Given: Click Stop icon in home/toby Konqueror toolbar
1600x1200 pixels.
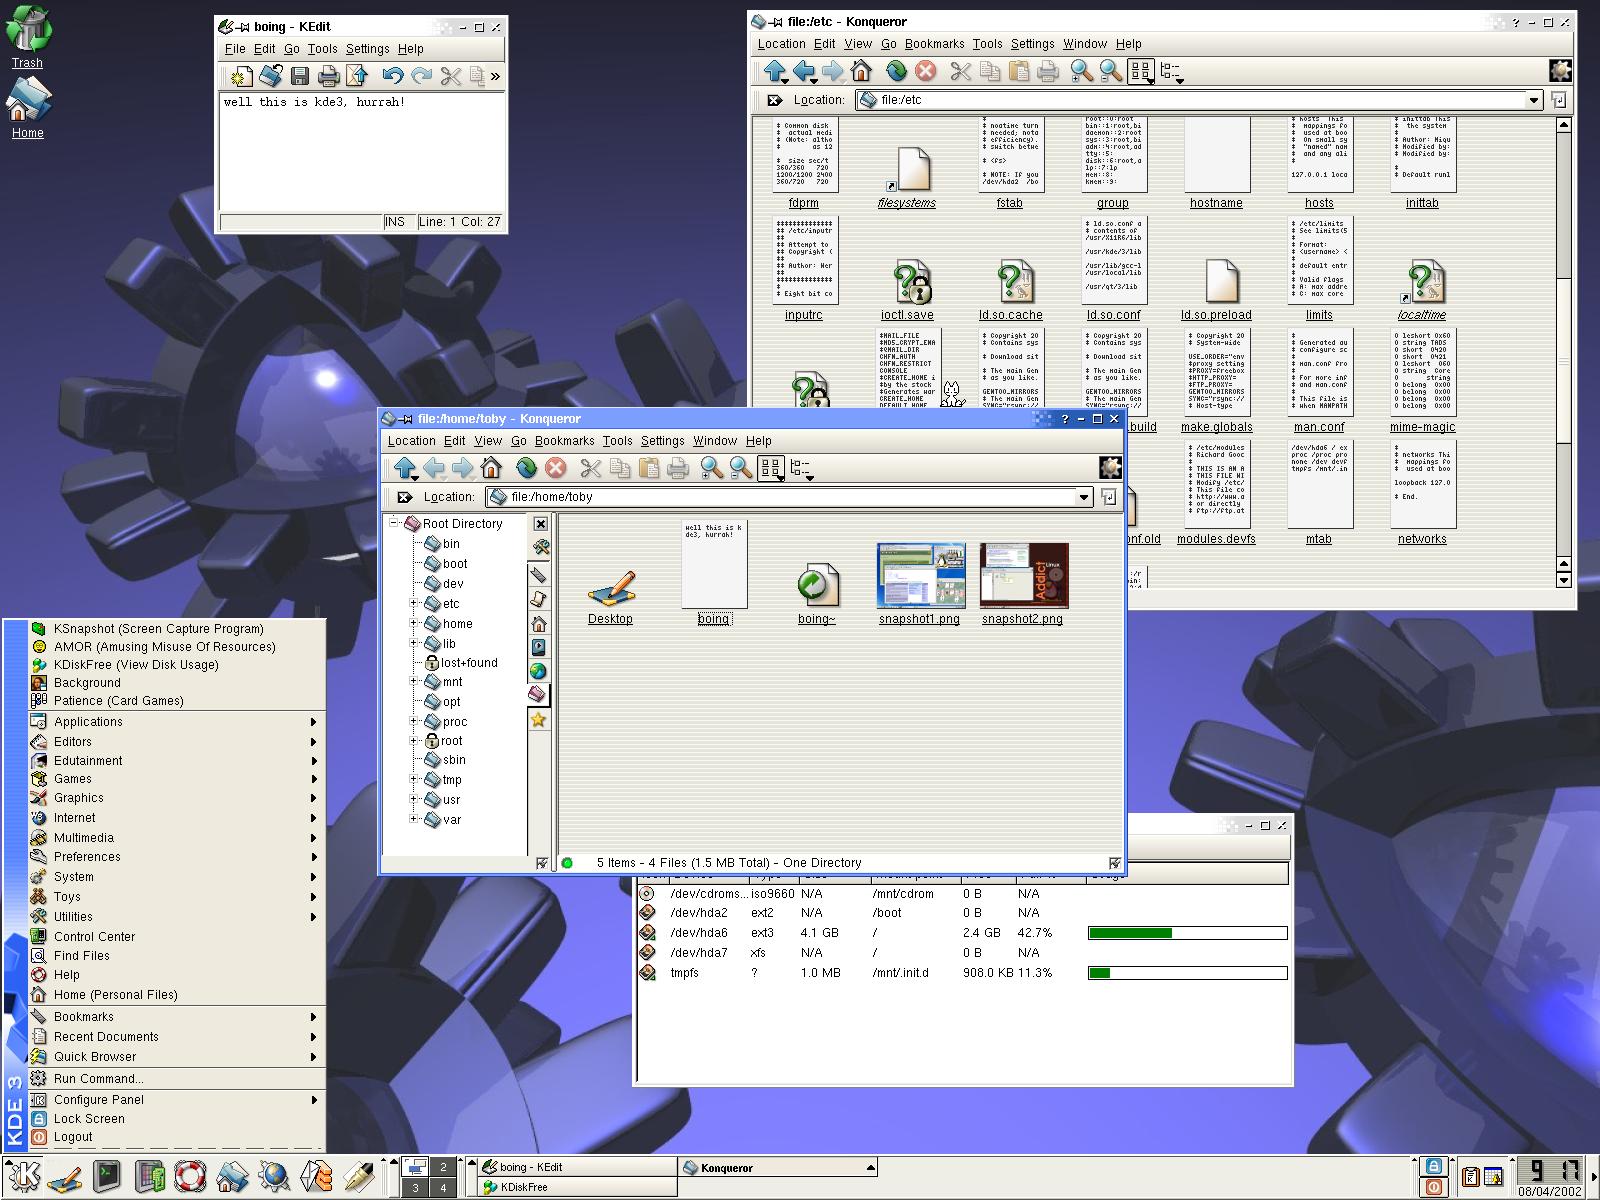Looking at the screenshot, I should 556,468.
